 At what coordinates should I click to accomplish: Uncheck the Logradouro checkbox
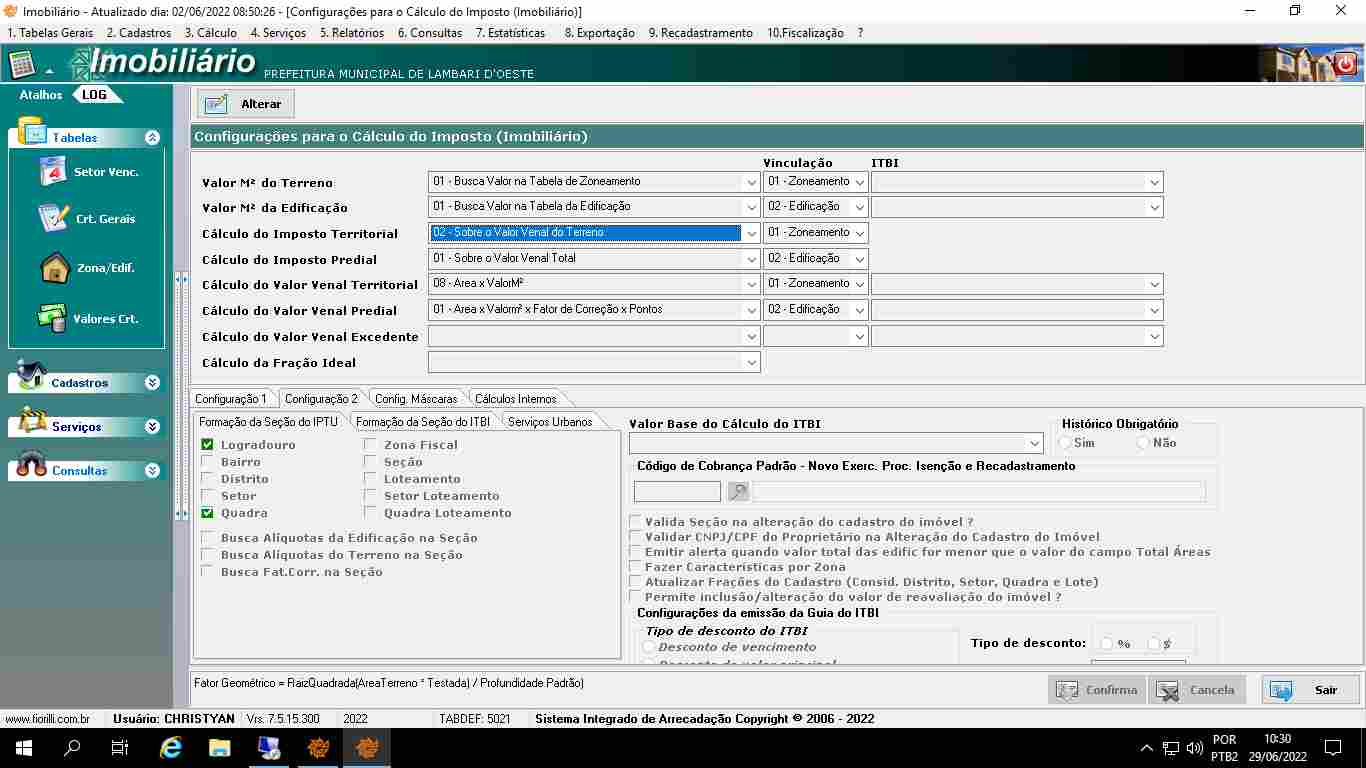[207, 445]
